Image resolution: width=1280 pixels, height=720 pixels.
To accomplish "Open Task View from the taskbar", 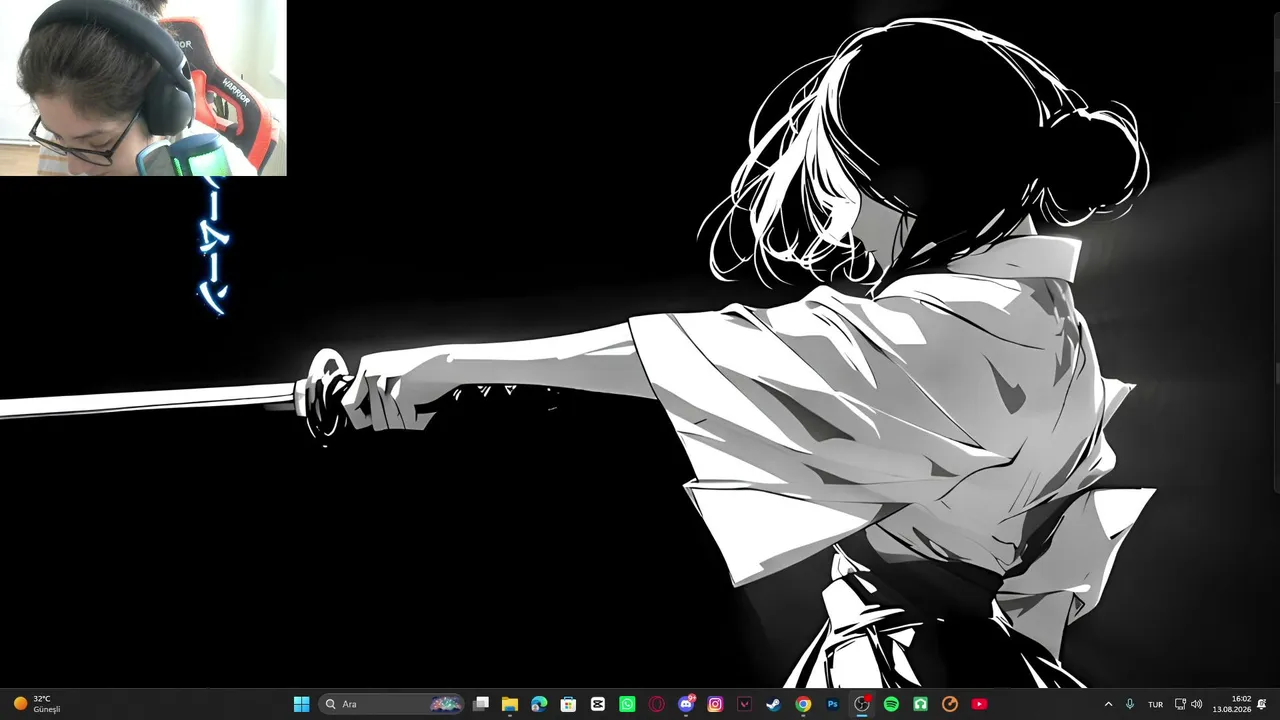I will tap(481, 704).
